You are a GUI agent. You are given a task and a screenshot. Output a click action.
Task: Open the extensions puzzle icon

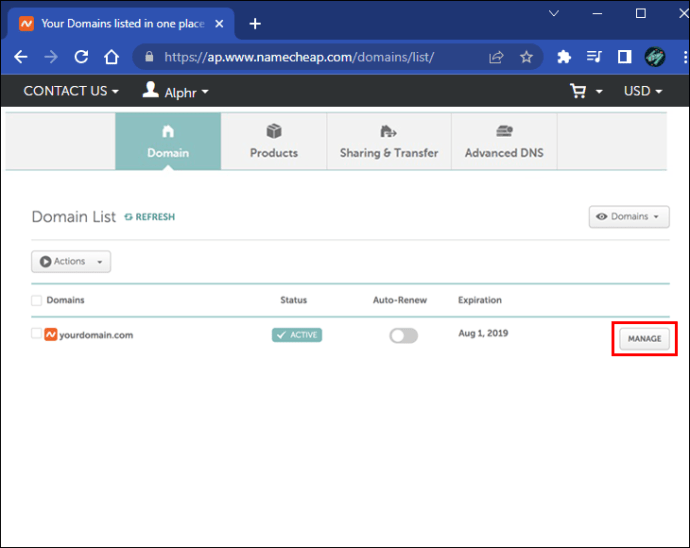(564, 57)
